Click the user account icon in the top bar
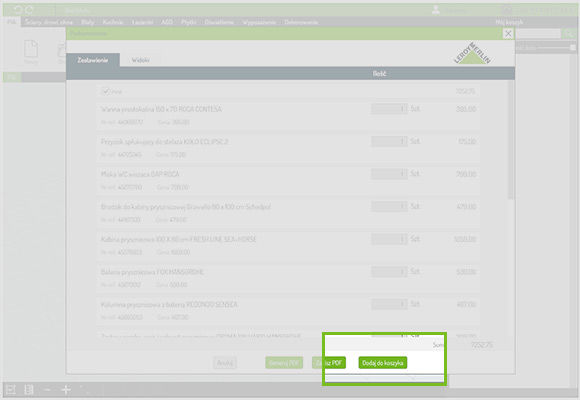Image resolution: width=580 pixels, height=400 pixels. (436, 10)
